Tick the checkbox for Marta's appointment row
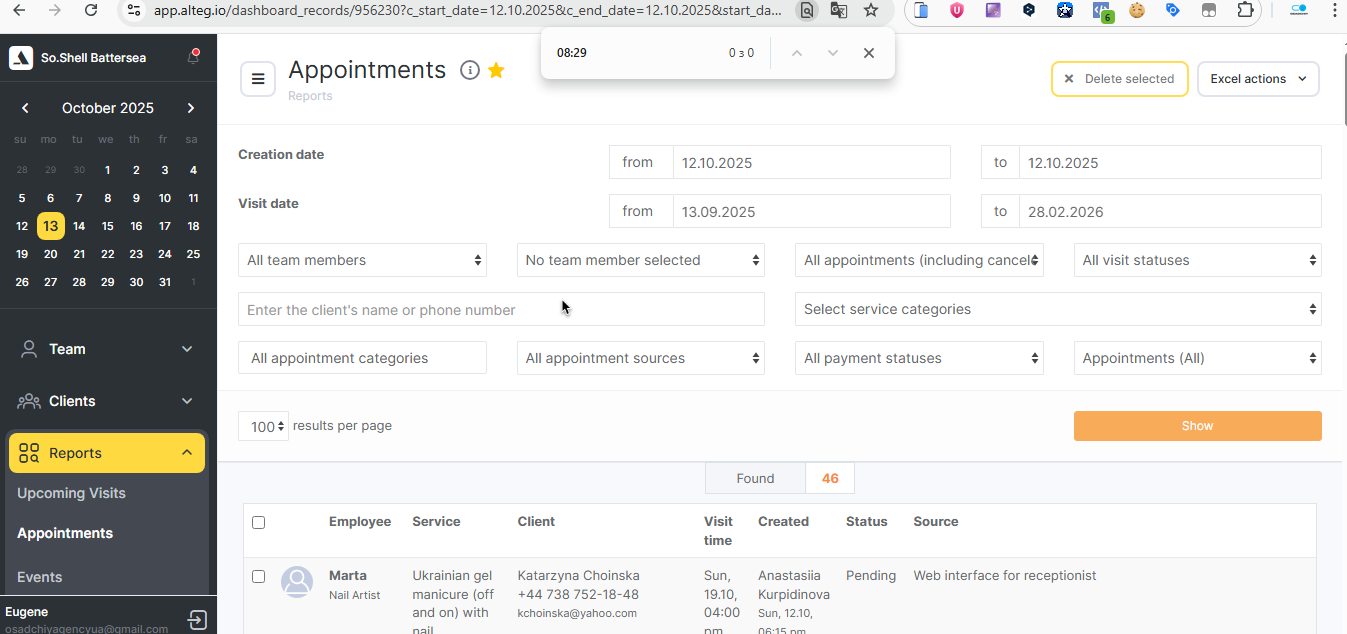 [x=259, y=576]
